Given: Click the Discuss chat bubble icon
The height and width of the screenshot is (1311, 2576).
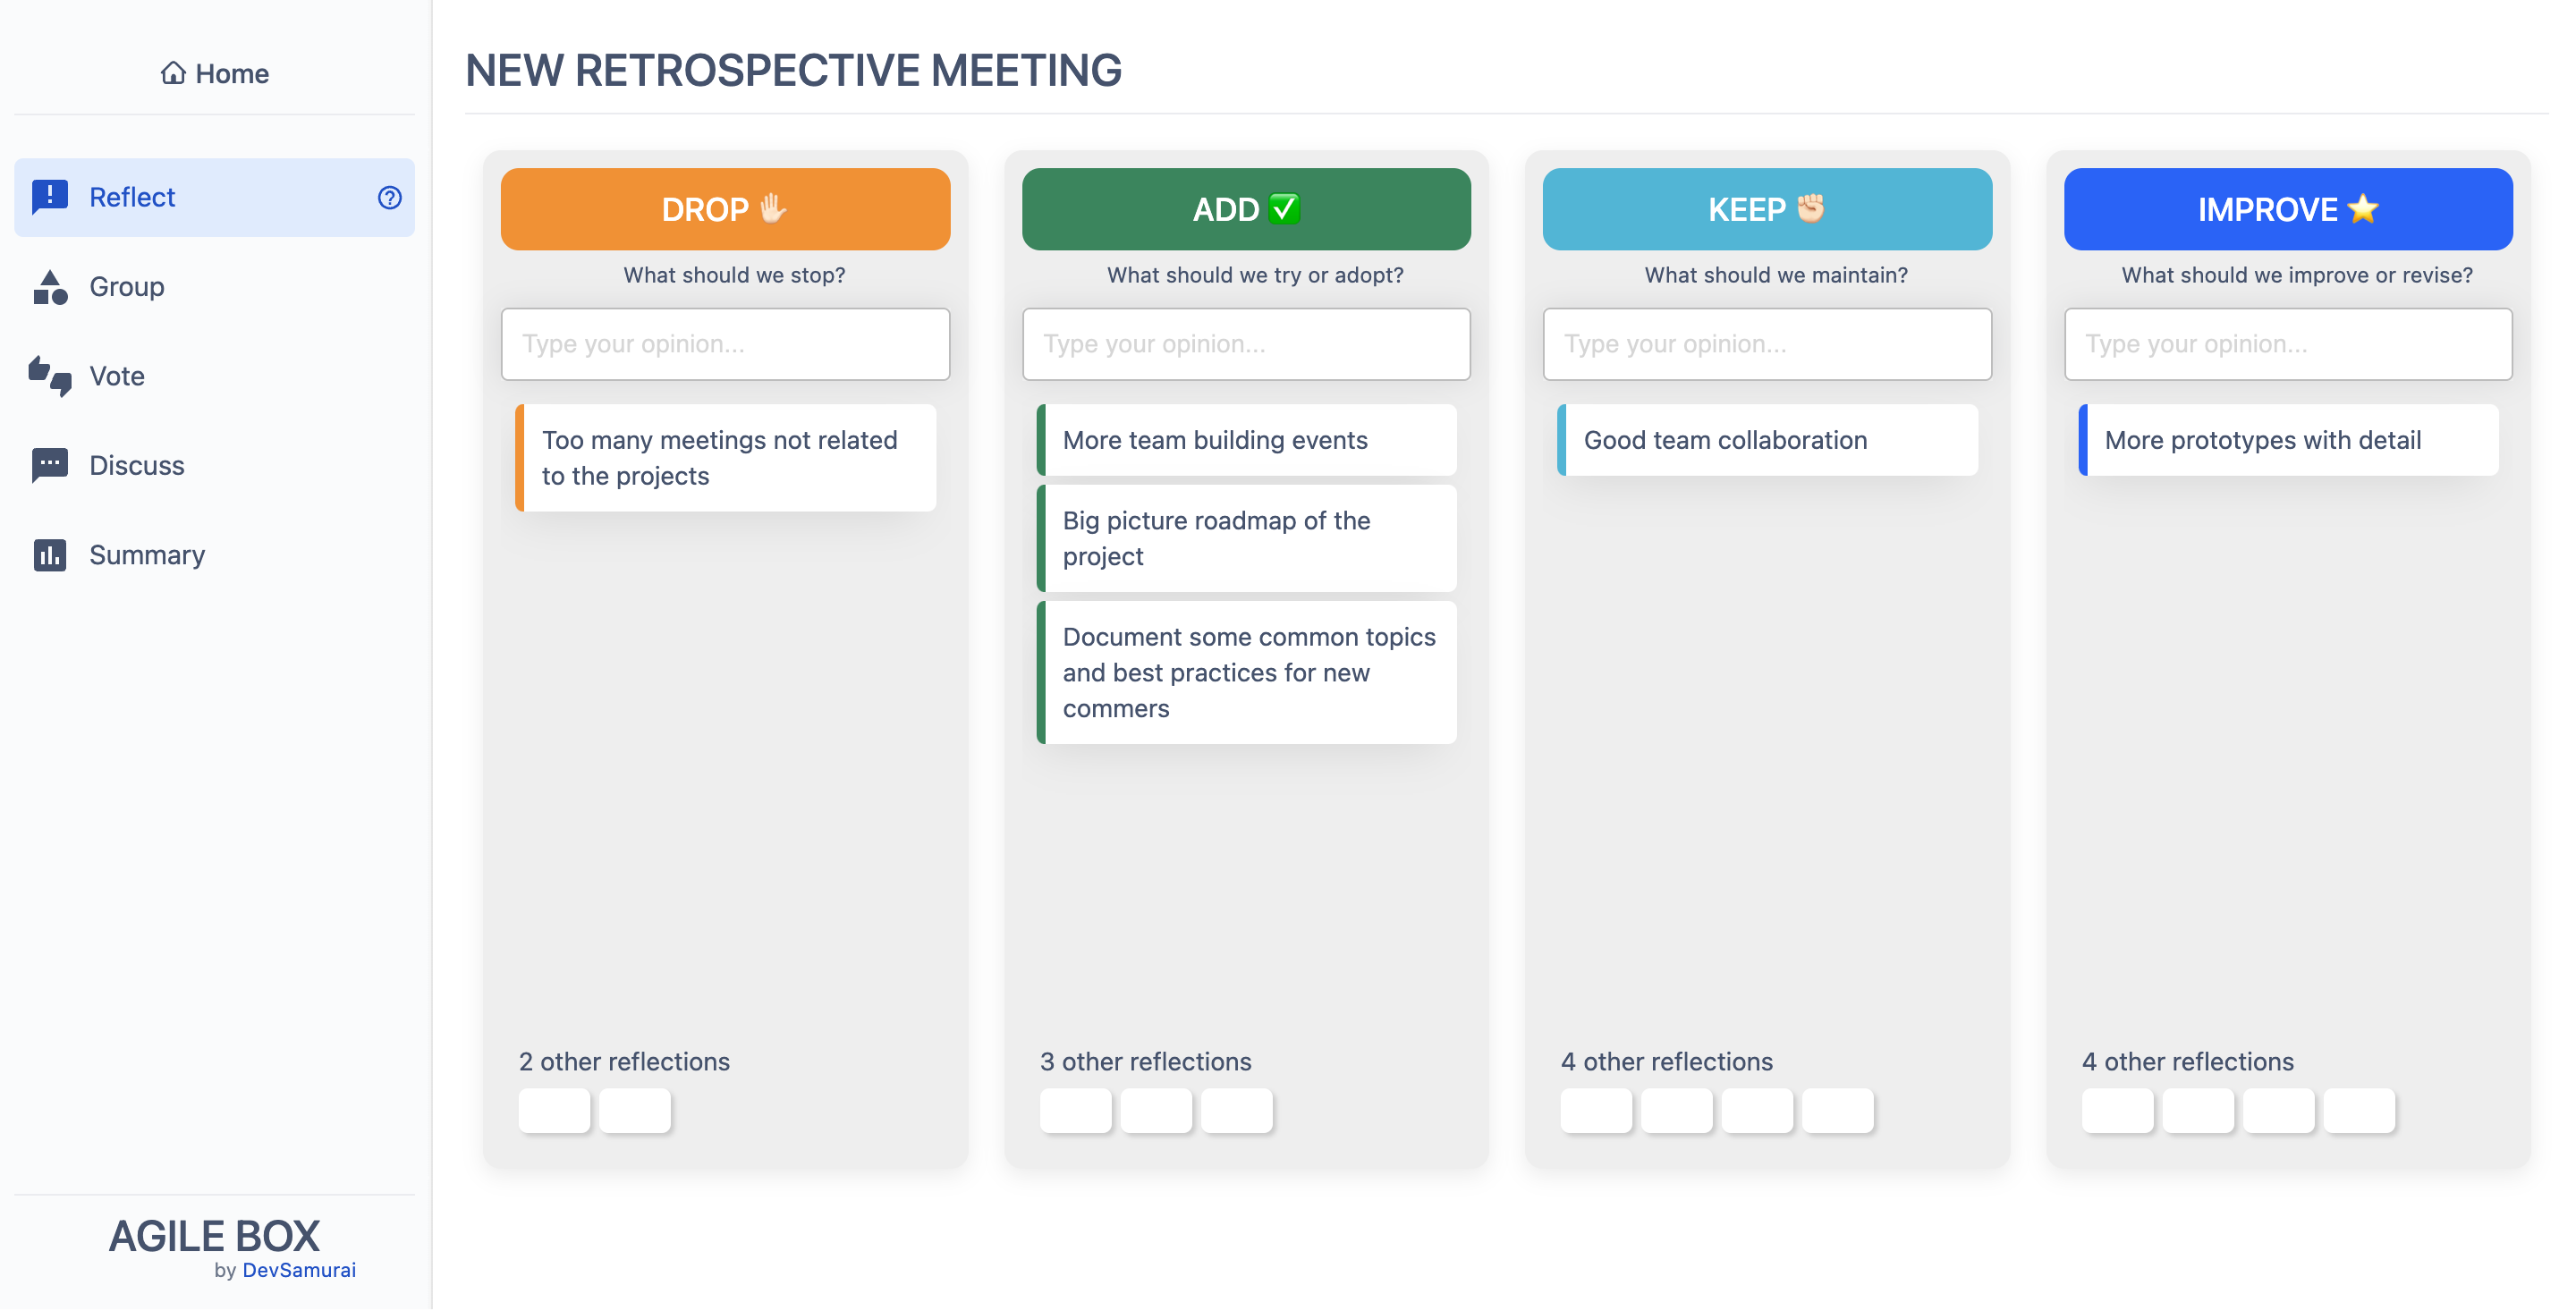Looking at the screenshot, I should click(x=49, y=465).
